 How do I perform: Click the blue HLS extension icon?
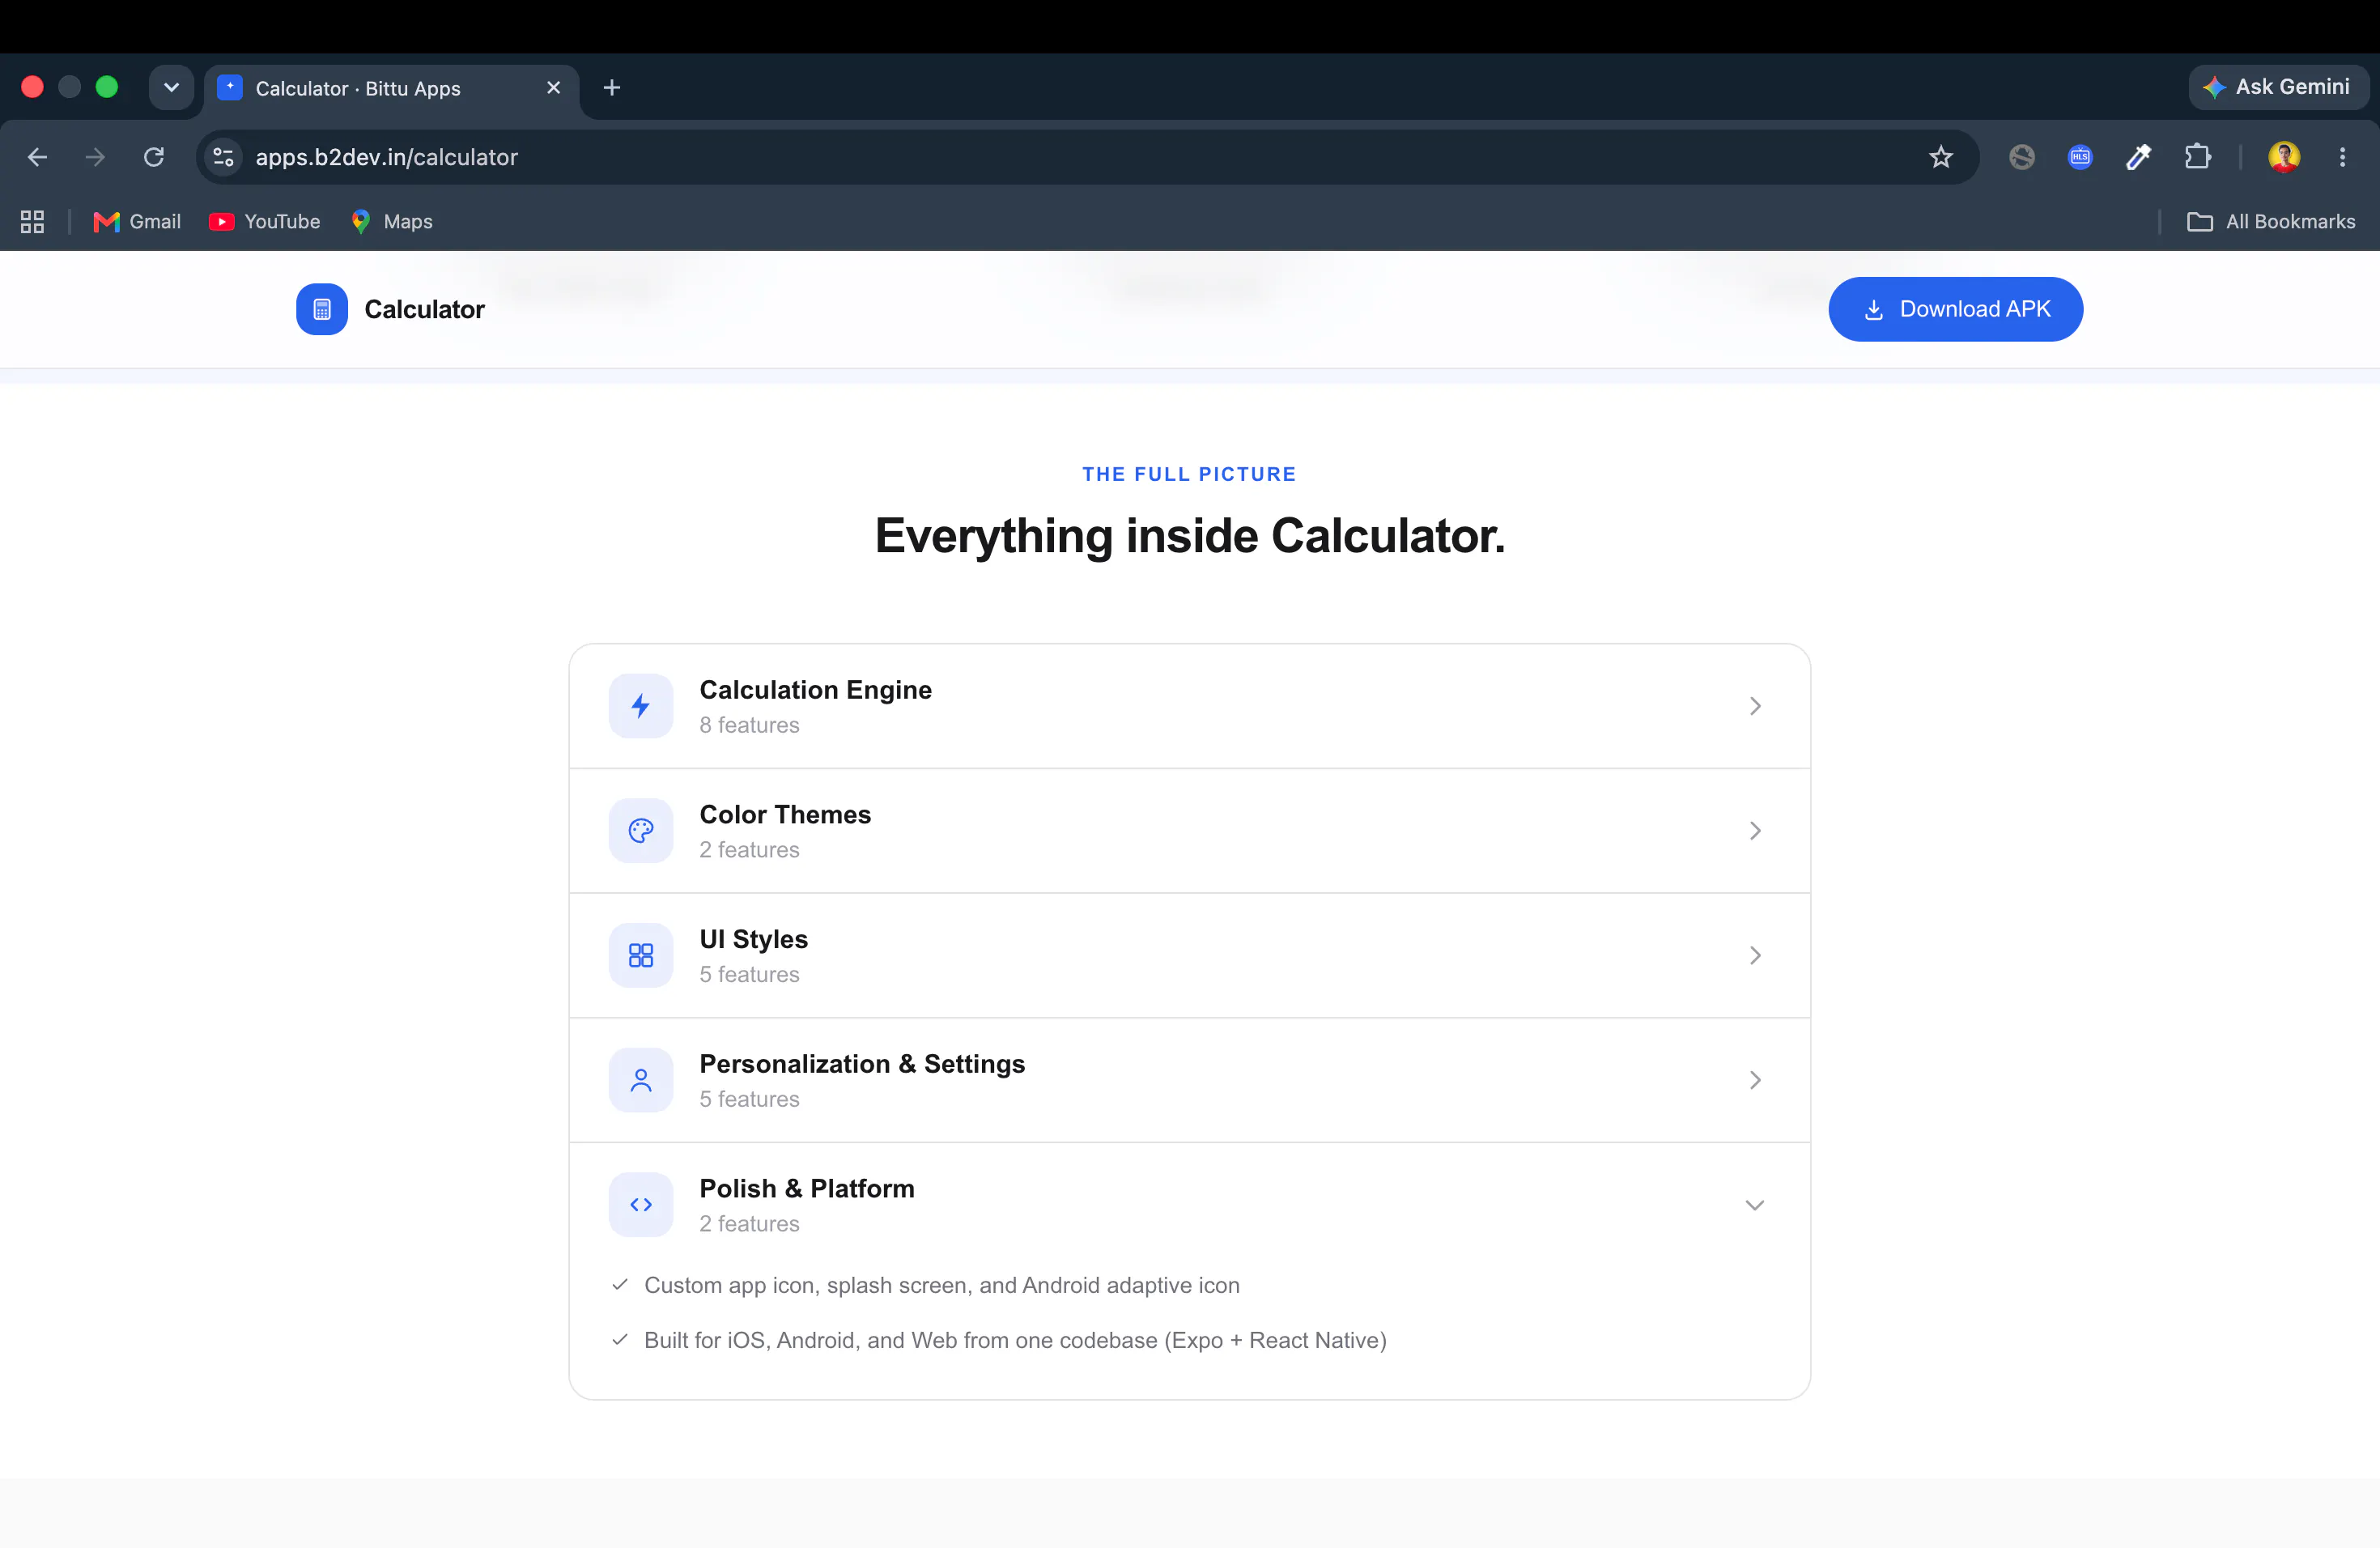tap(2080, 157)
